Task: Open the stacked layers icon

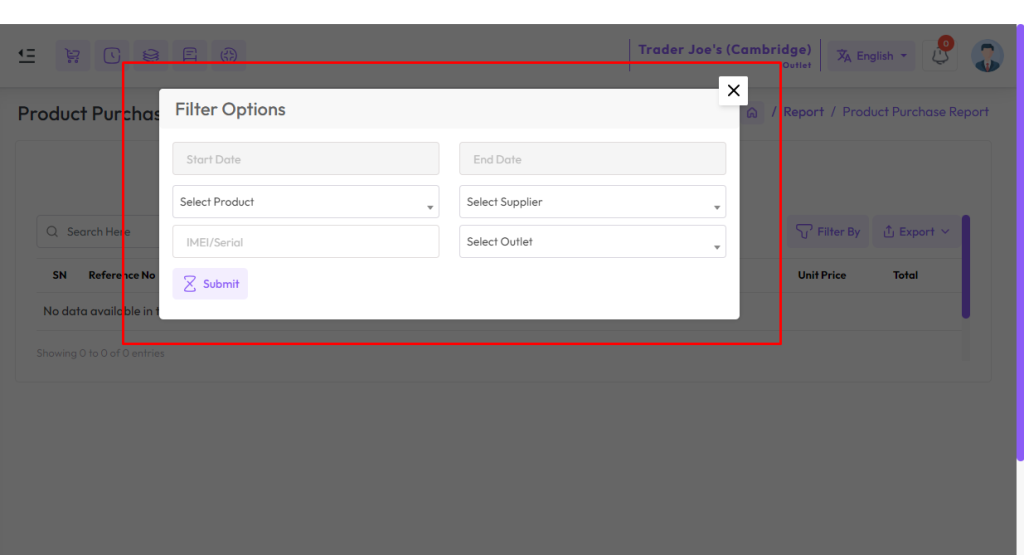Action: pyautogui.click(x=151, y=56)
